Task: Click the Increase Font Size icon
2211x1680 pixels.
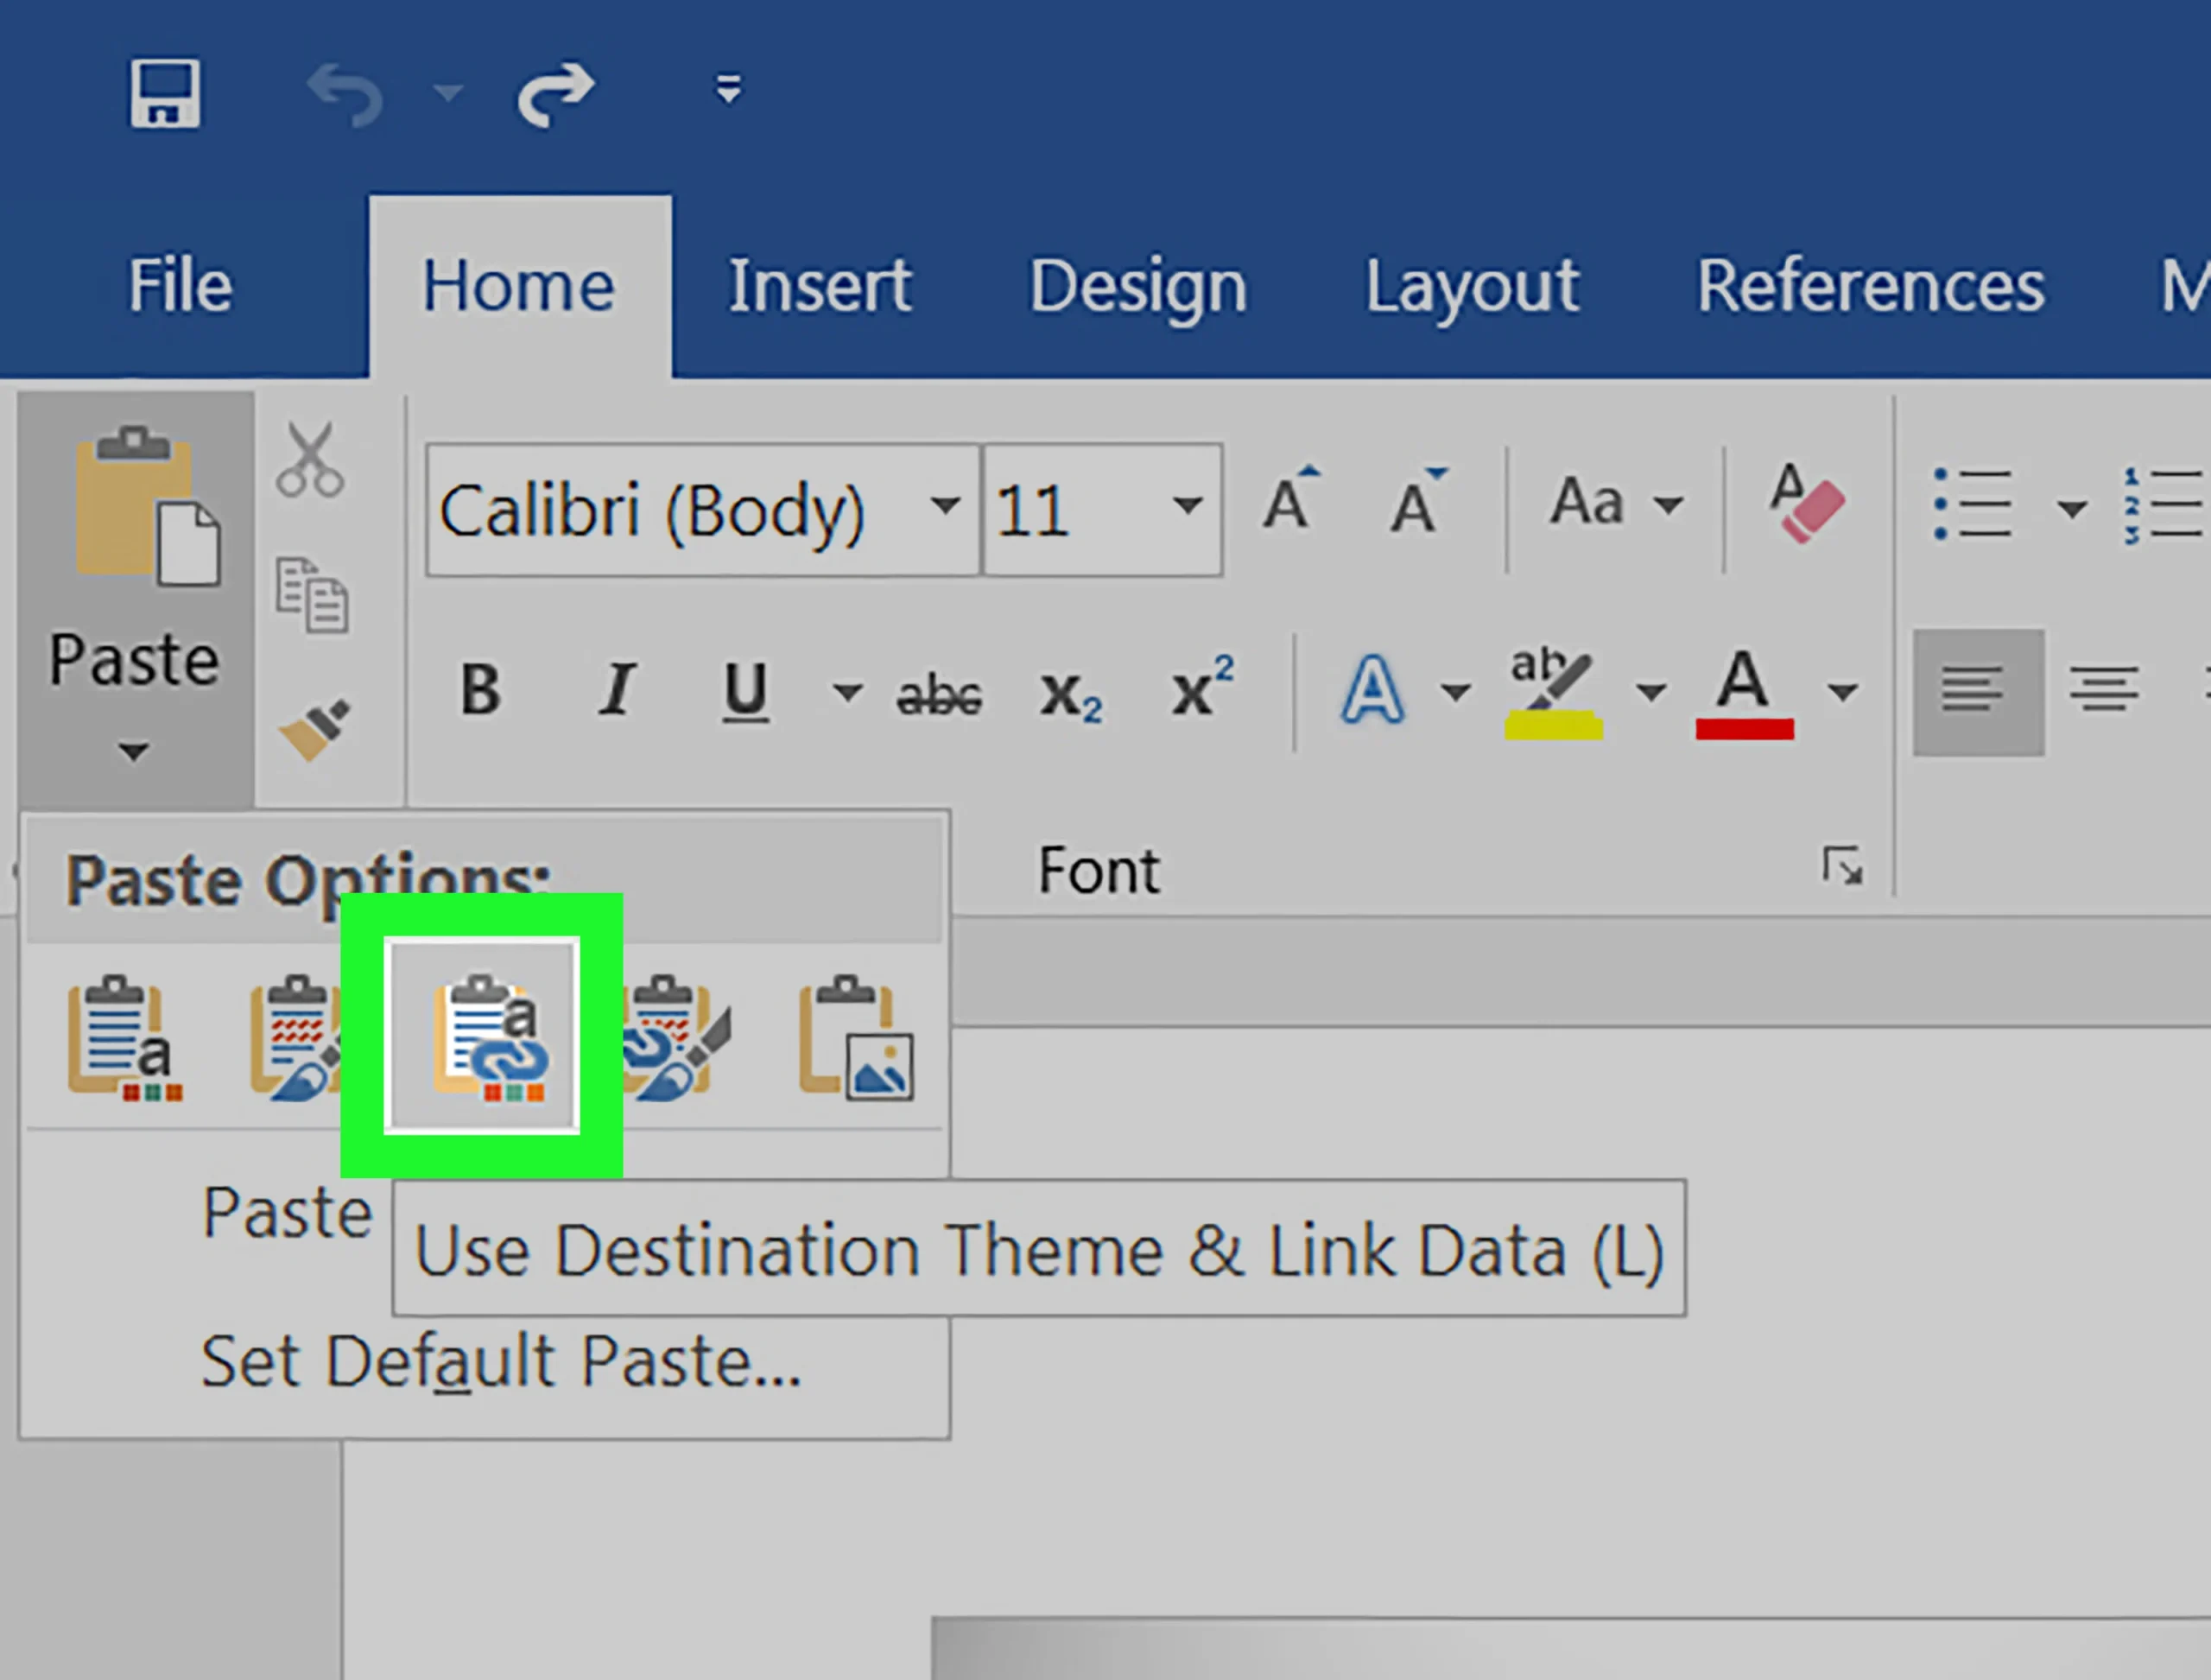Action: coord(1290,500)
